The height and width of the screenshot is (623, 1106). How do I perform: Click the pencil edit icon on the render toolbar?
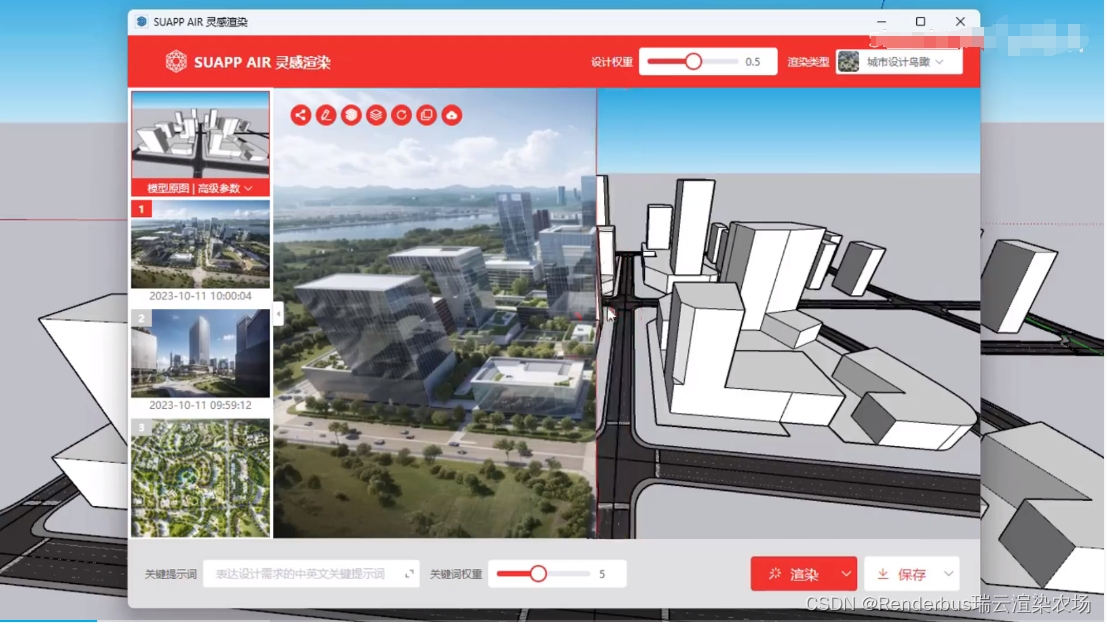tap(326, 115)
